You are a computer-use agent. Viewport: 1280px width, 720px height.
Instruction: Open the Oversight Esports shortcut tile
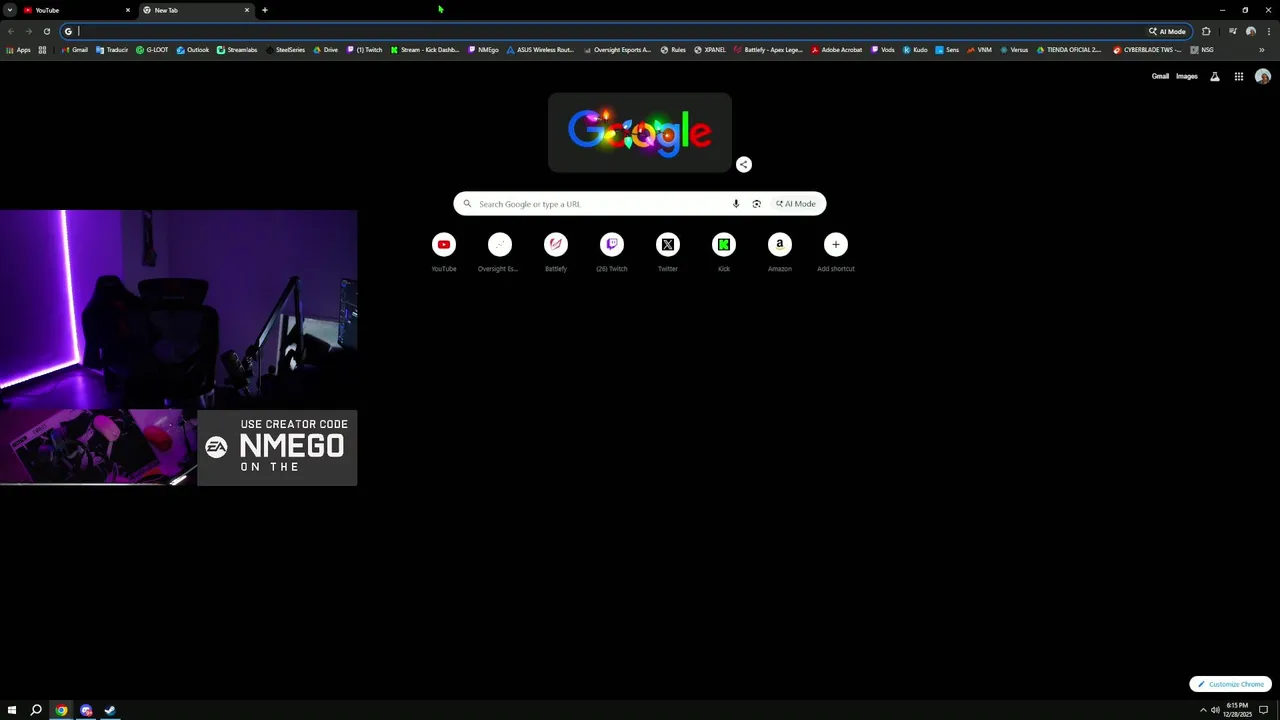coord(500,252)
